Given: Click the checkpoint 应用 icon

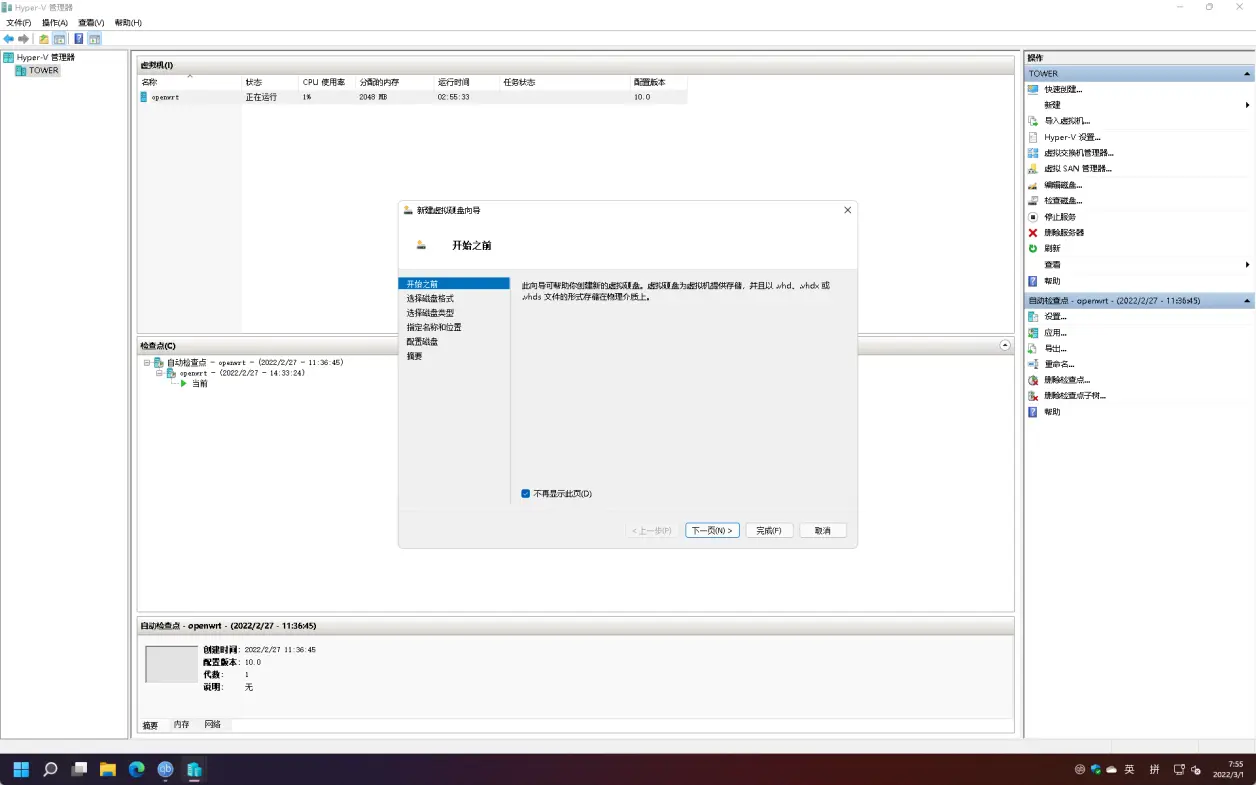Looking at the screenshot, I should click(x=1033, y=333).
